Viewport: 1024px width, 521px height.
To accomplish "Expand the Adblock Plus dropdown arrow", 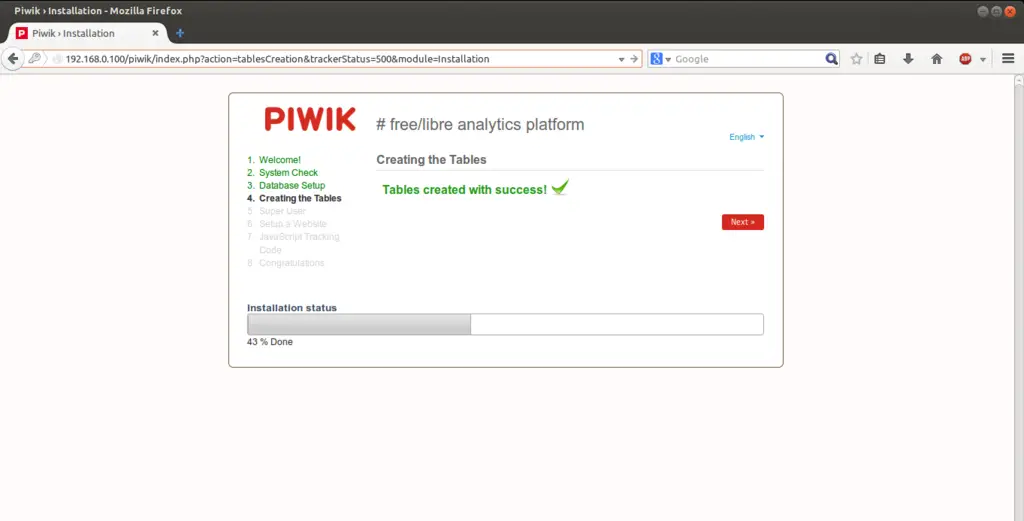I will click(x=982, y=59).
